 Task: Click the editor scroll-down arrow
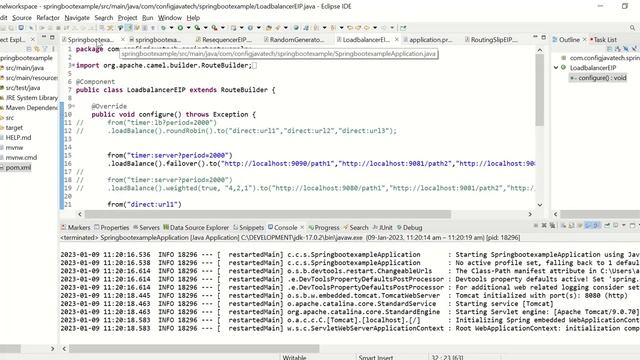(540, 205)
